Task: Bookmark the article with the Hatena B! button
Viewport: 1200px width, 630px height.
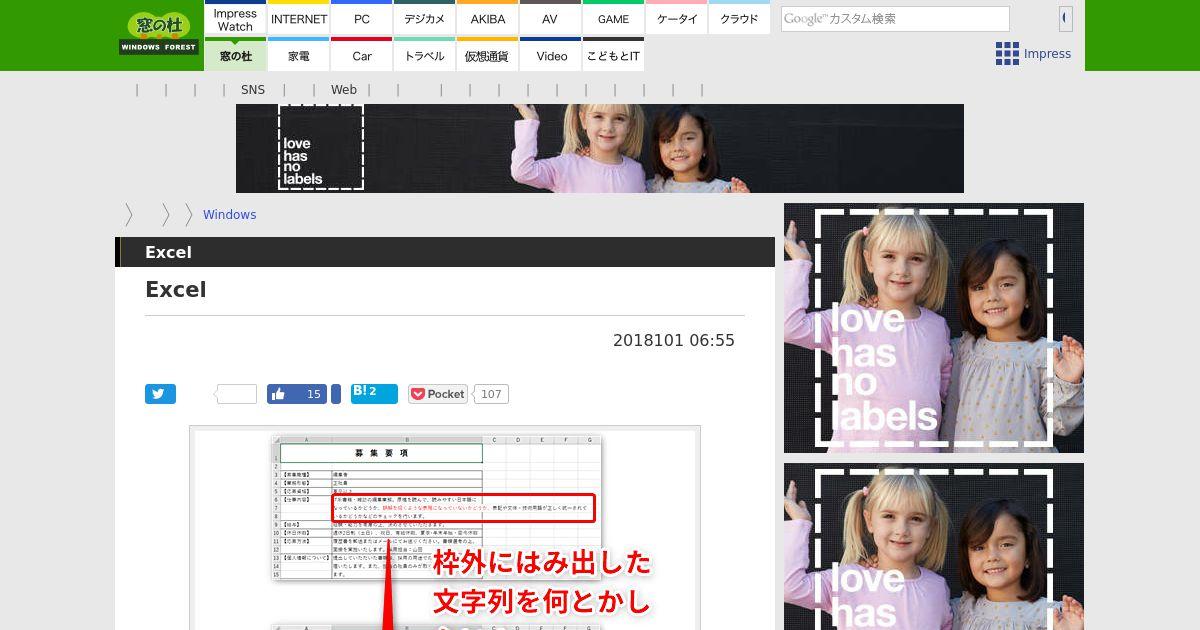Action: (373, 394)
